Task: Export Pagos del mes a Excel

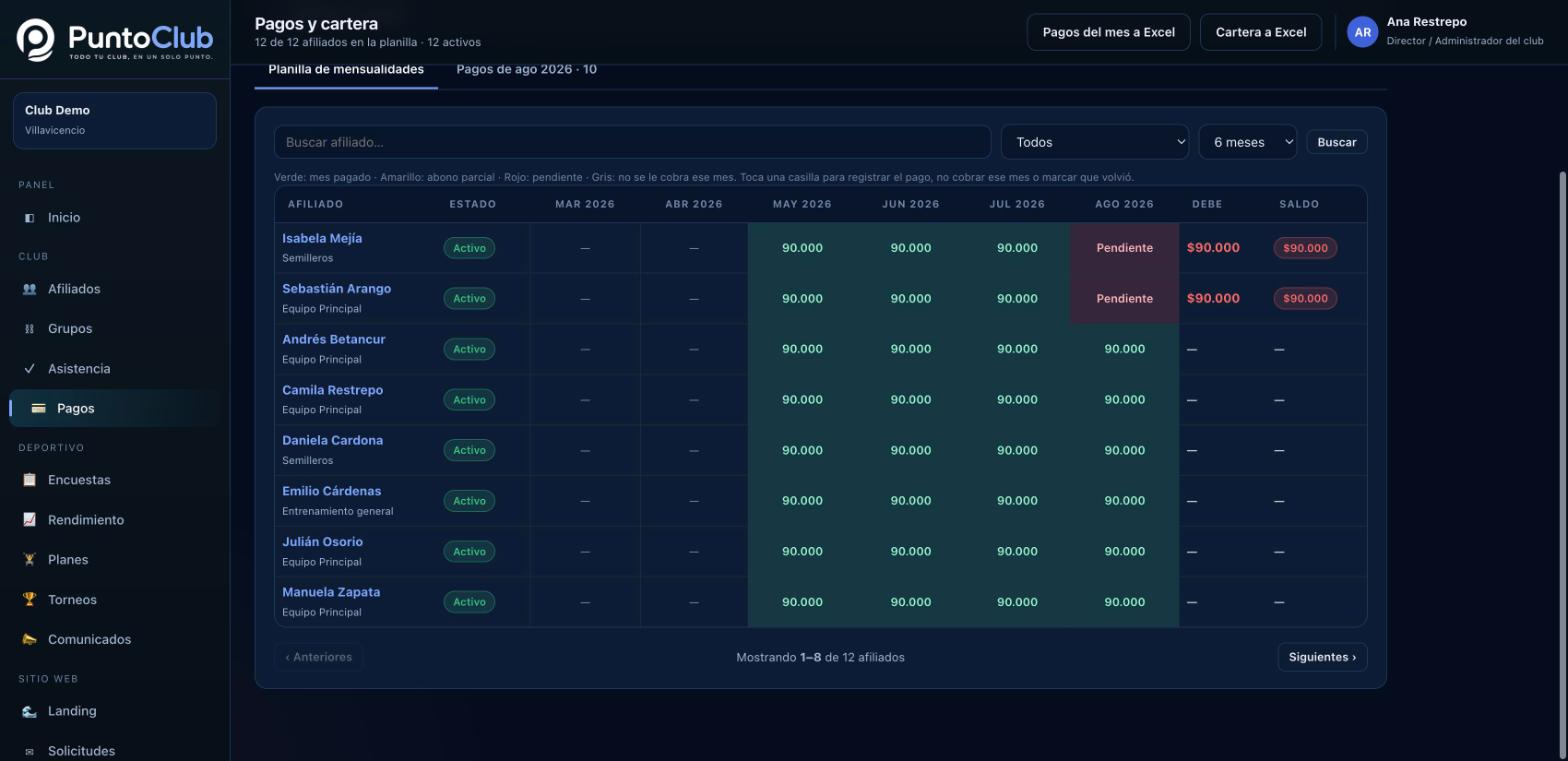Action: 1109,32
